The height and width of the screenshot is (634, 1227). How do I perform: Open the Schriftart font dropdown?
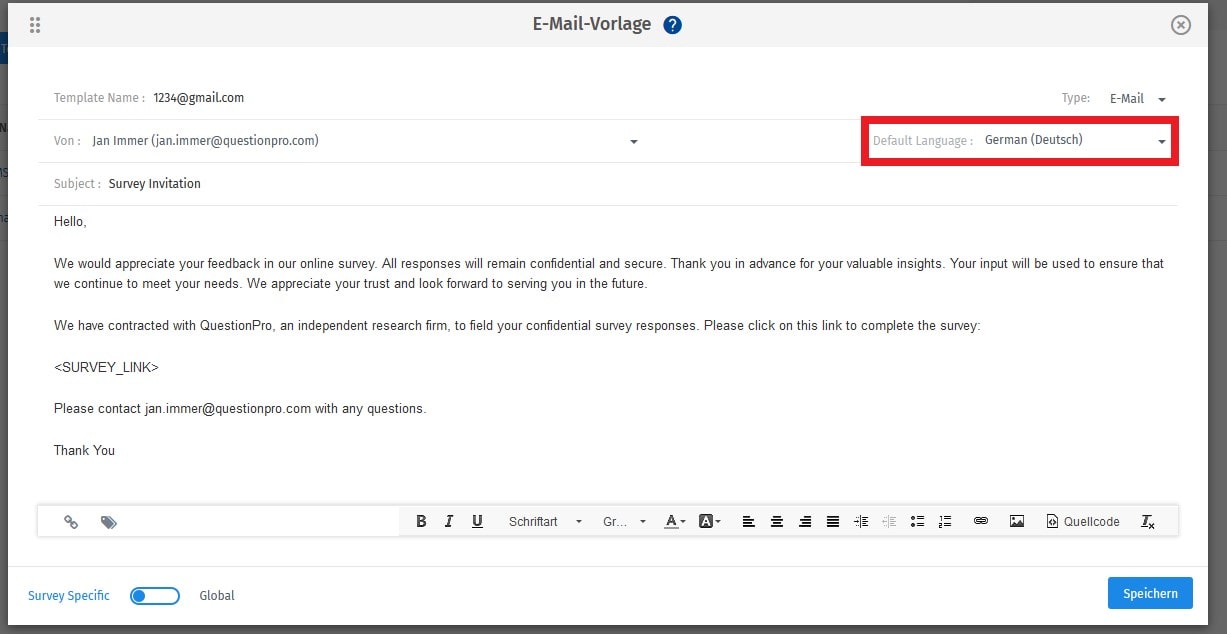coord(545,520)
